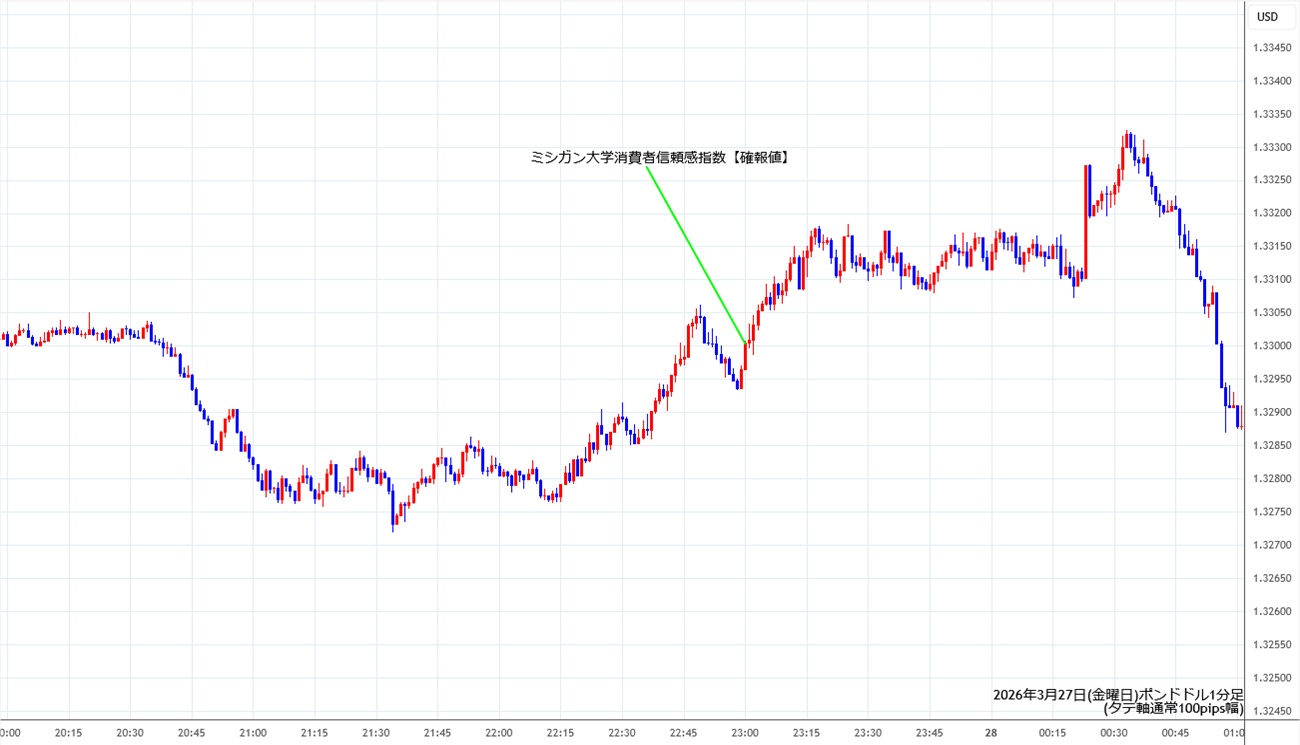1300x745 pixels.
Task: Click the 1.33450 price axis label
Action: tap(1271, 47)
